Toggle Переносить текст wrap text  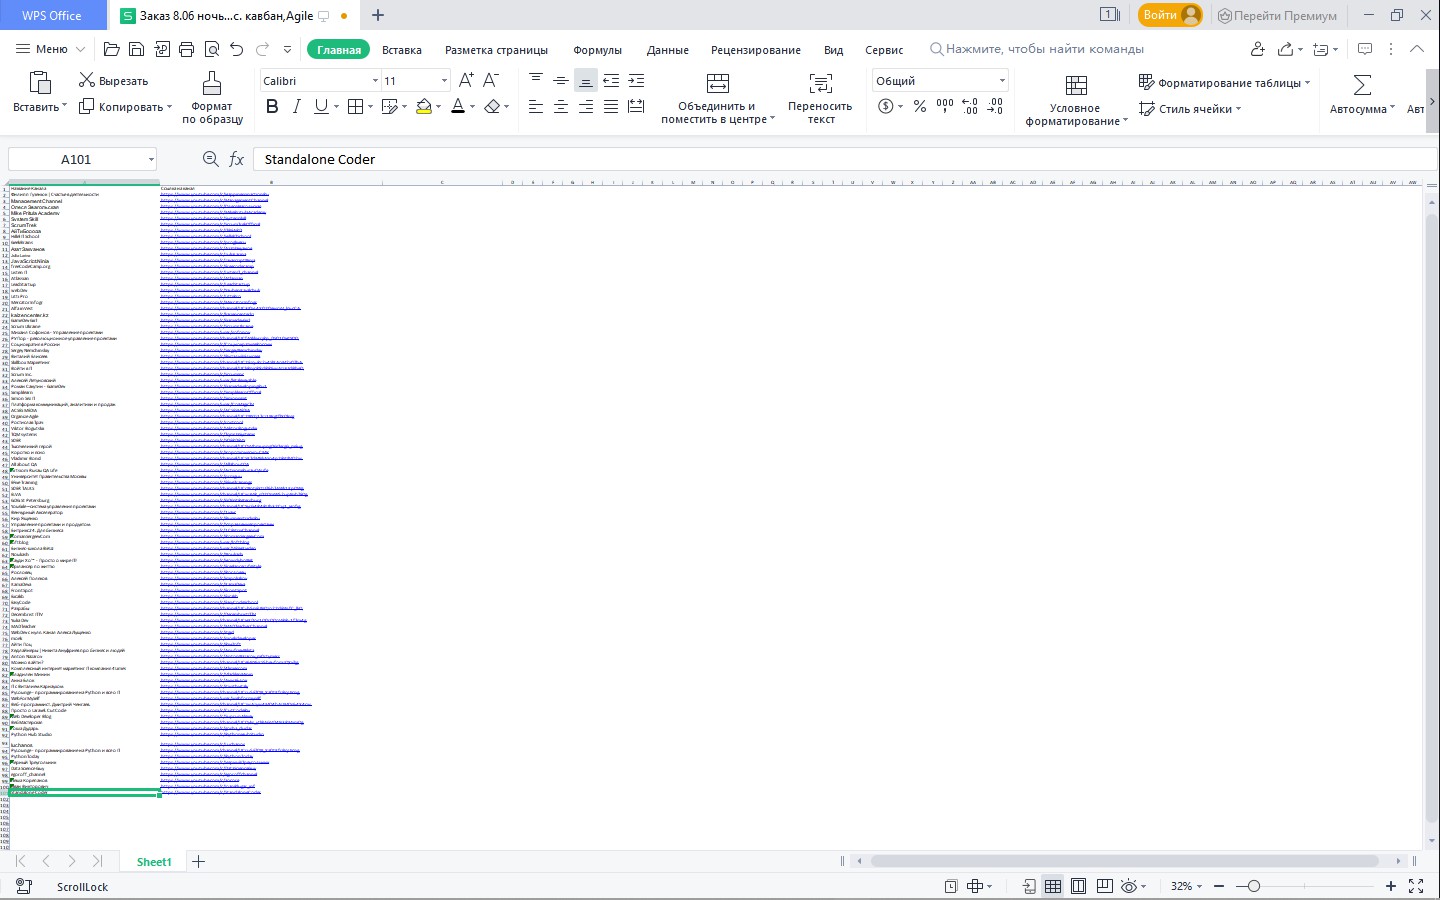pos(820,98)
